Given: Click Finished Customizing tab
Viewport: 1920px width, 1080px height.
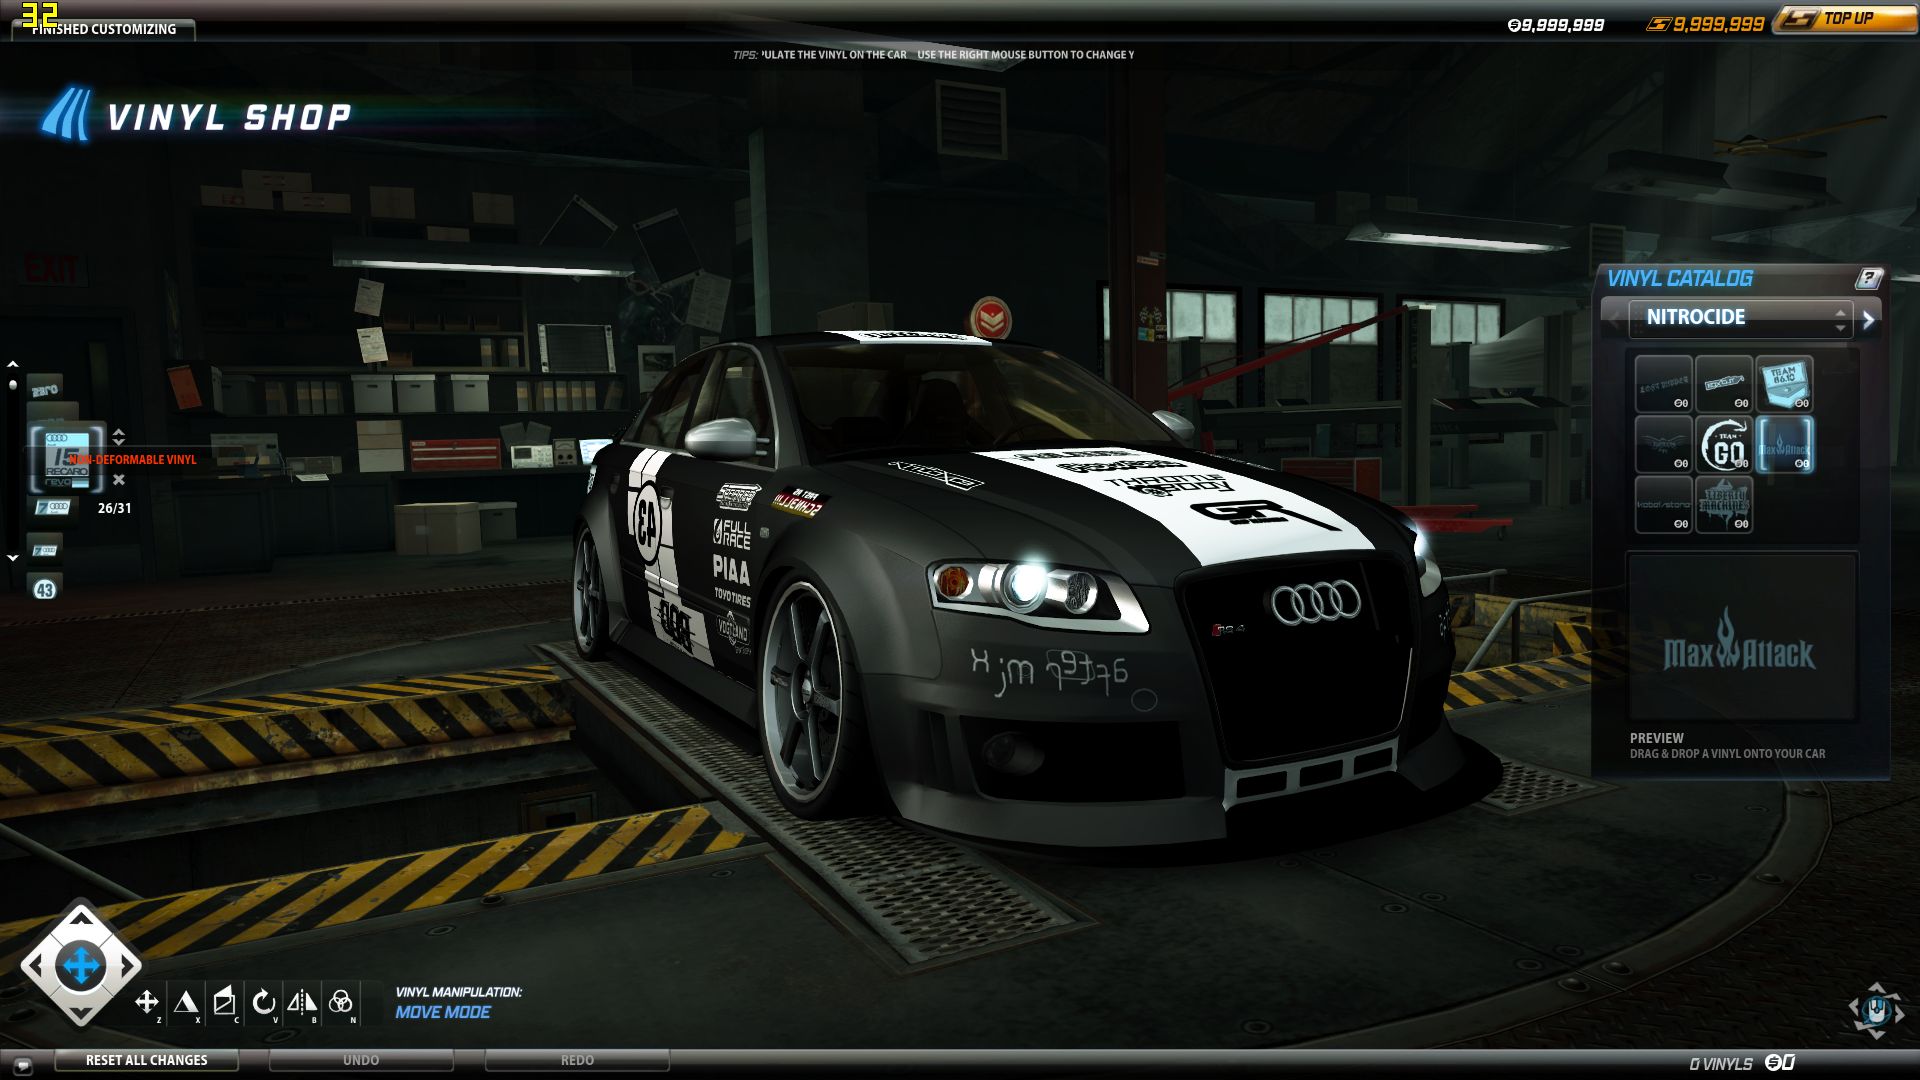Looking at the screenshot, I should click(104, 29).
